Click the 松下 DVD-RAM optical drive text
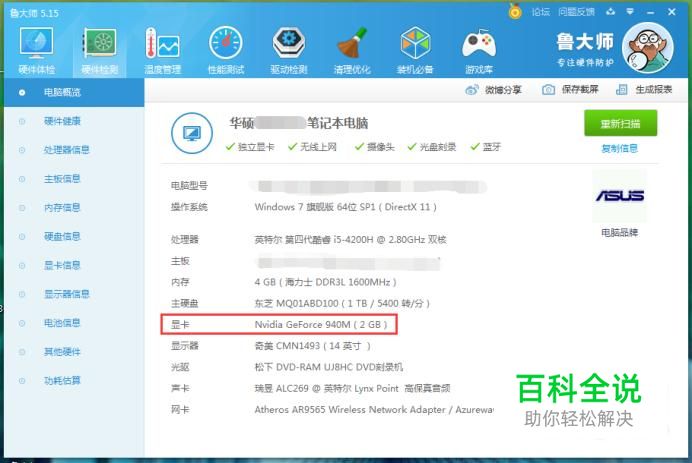This screenshot has width=692, height=463. 329,367
